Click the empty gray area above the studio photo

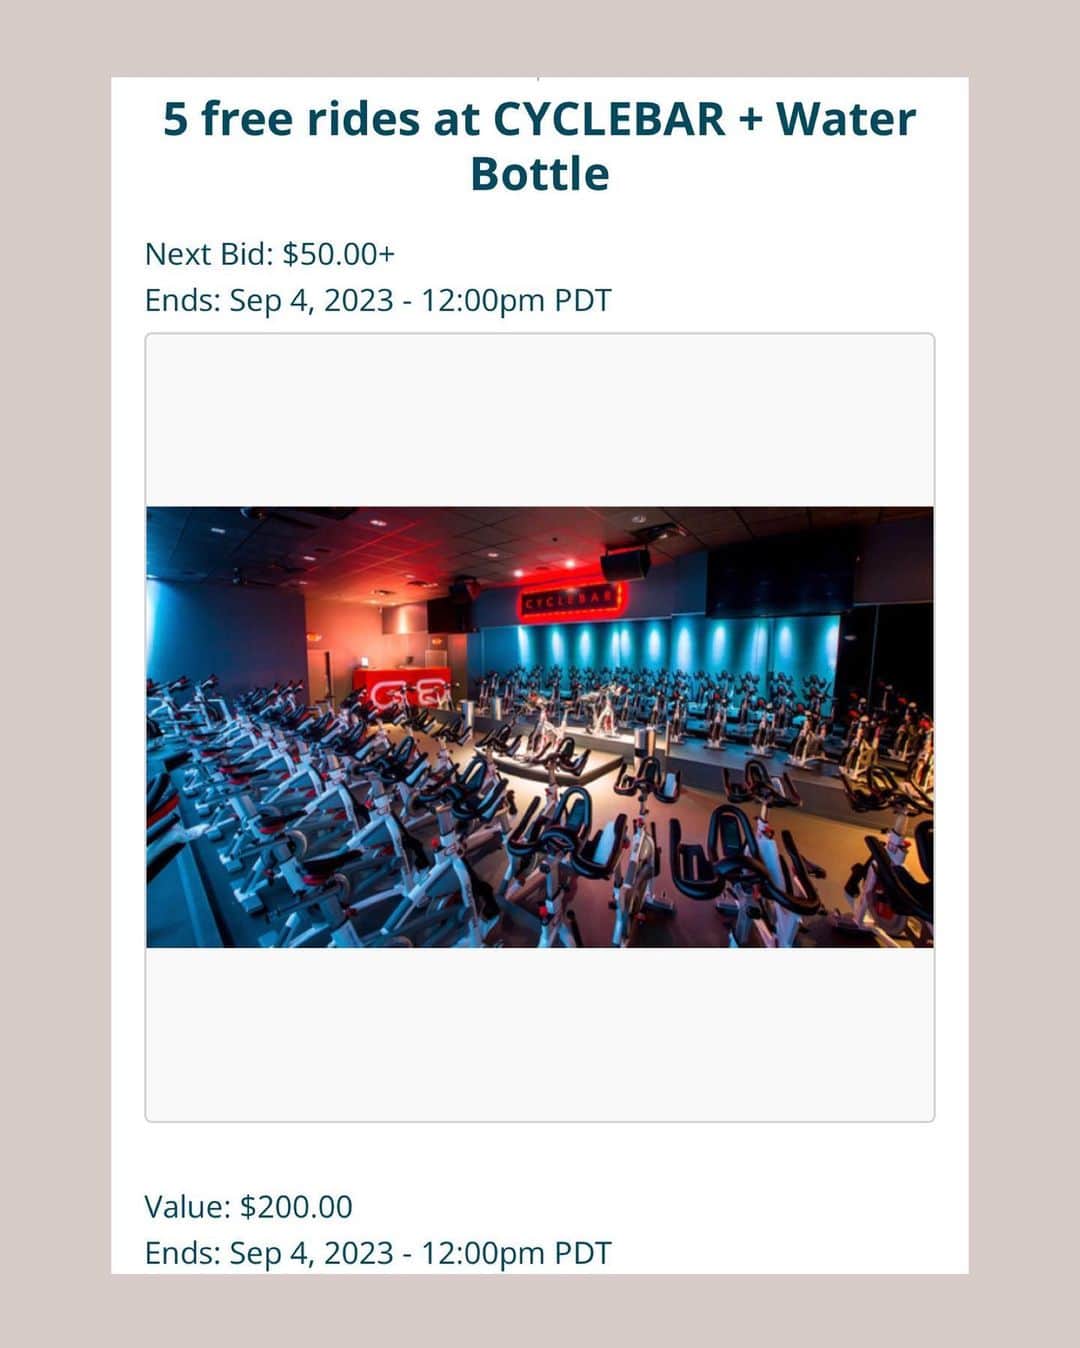(x=540, y=421)
